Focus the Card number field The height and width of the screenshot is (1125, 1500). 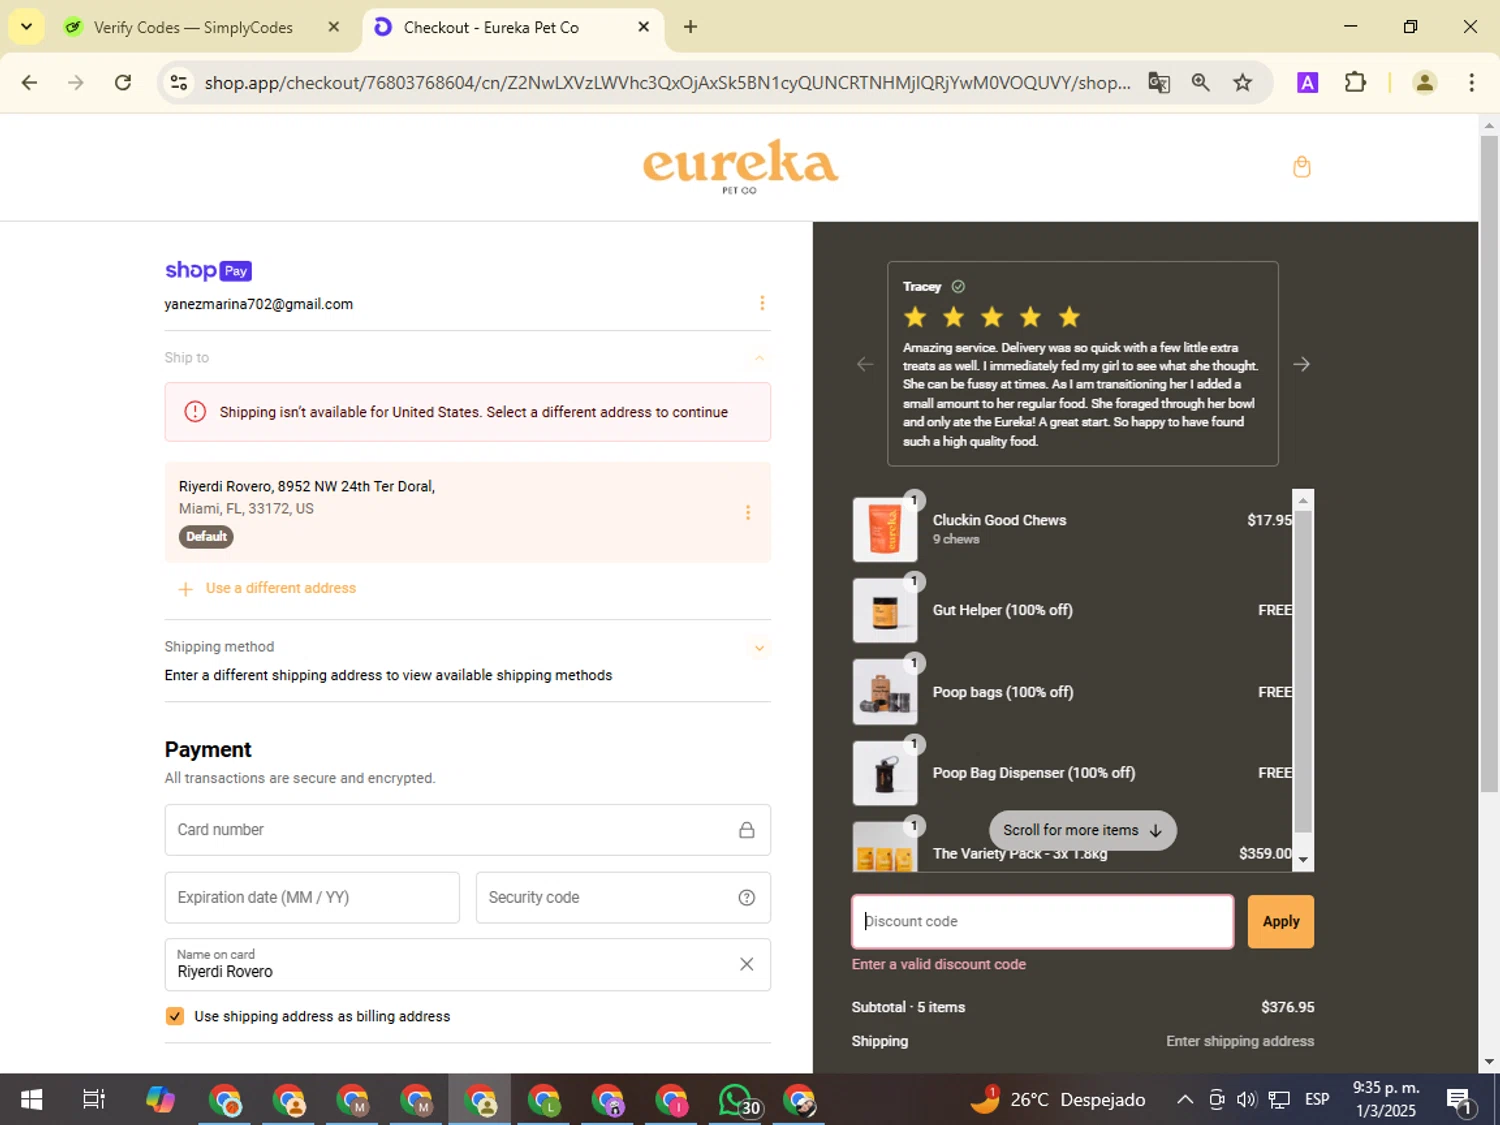(x=467, y=830)
